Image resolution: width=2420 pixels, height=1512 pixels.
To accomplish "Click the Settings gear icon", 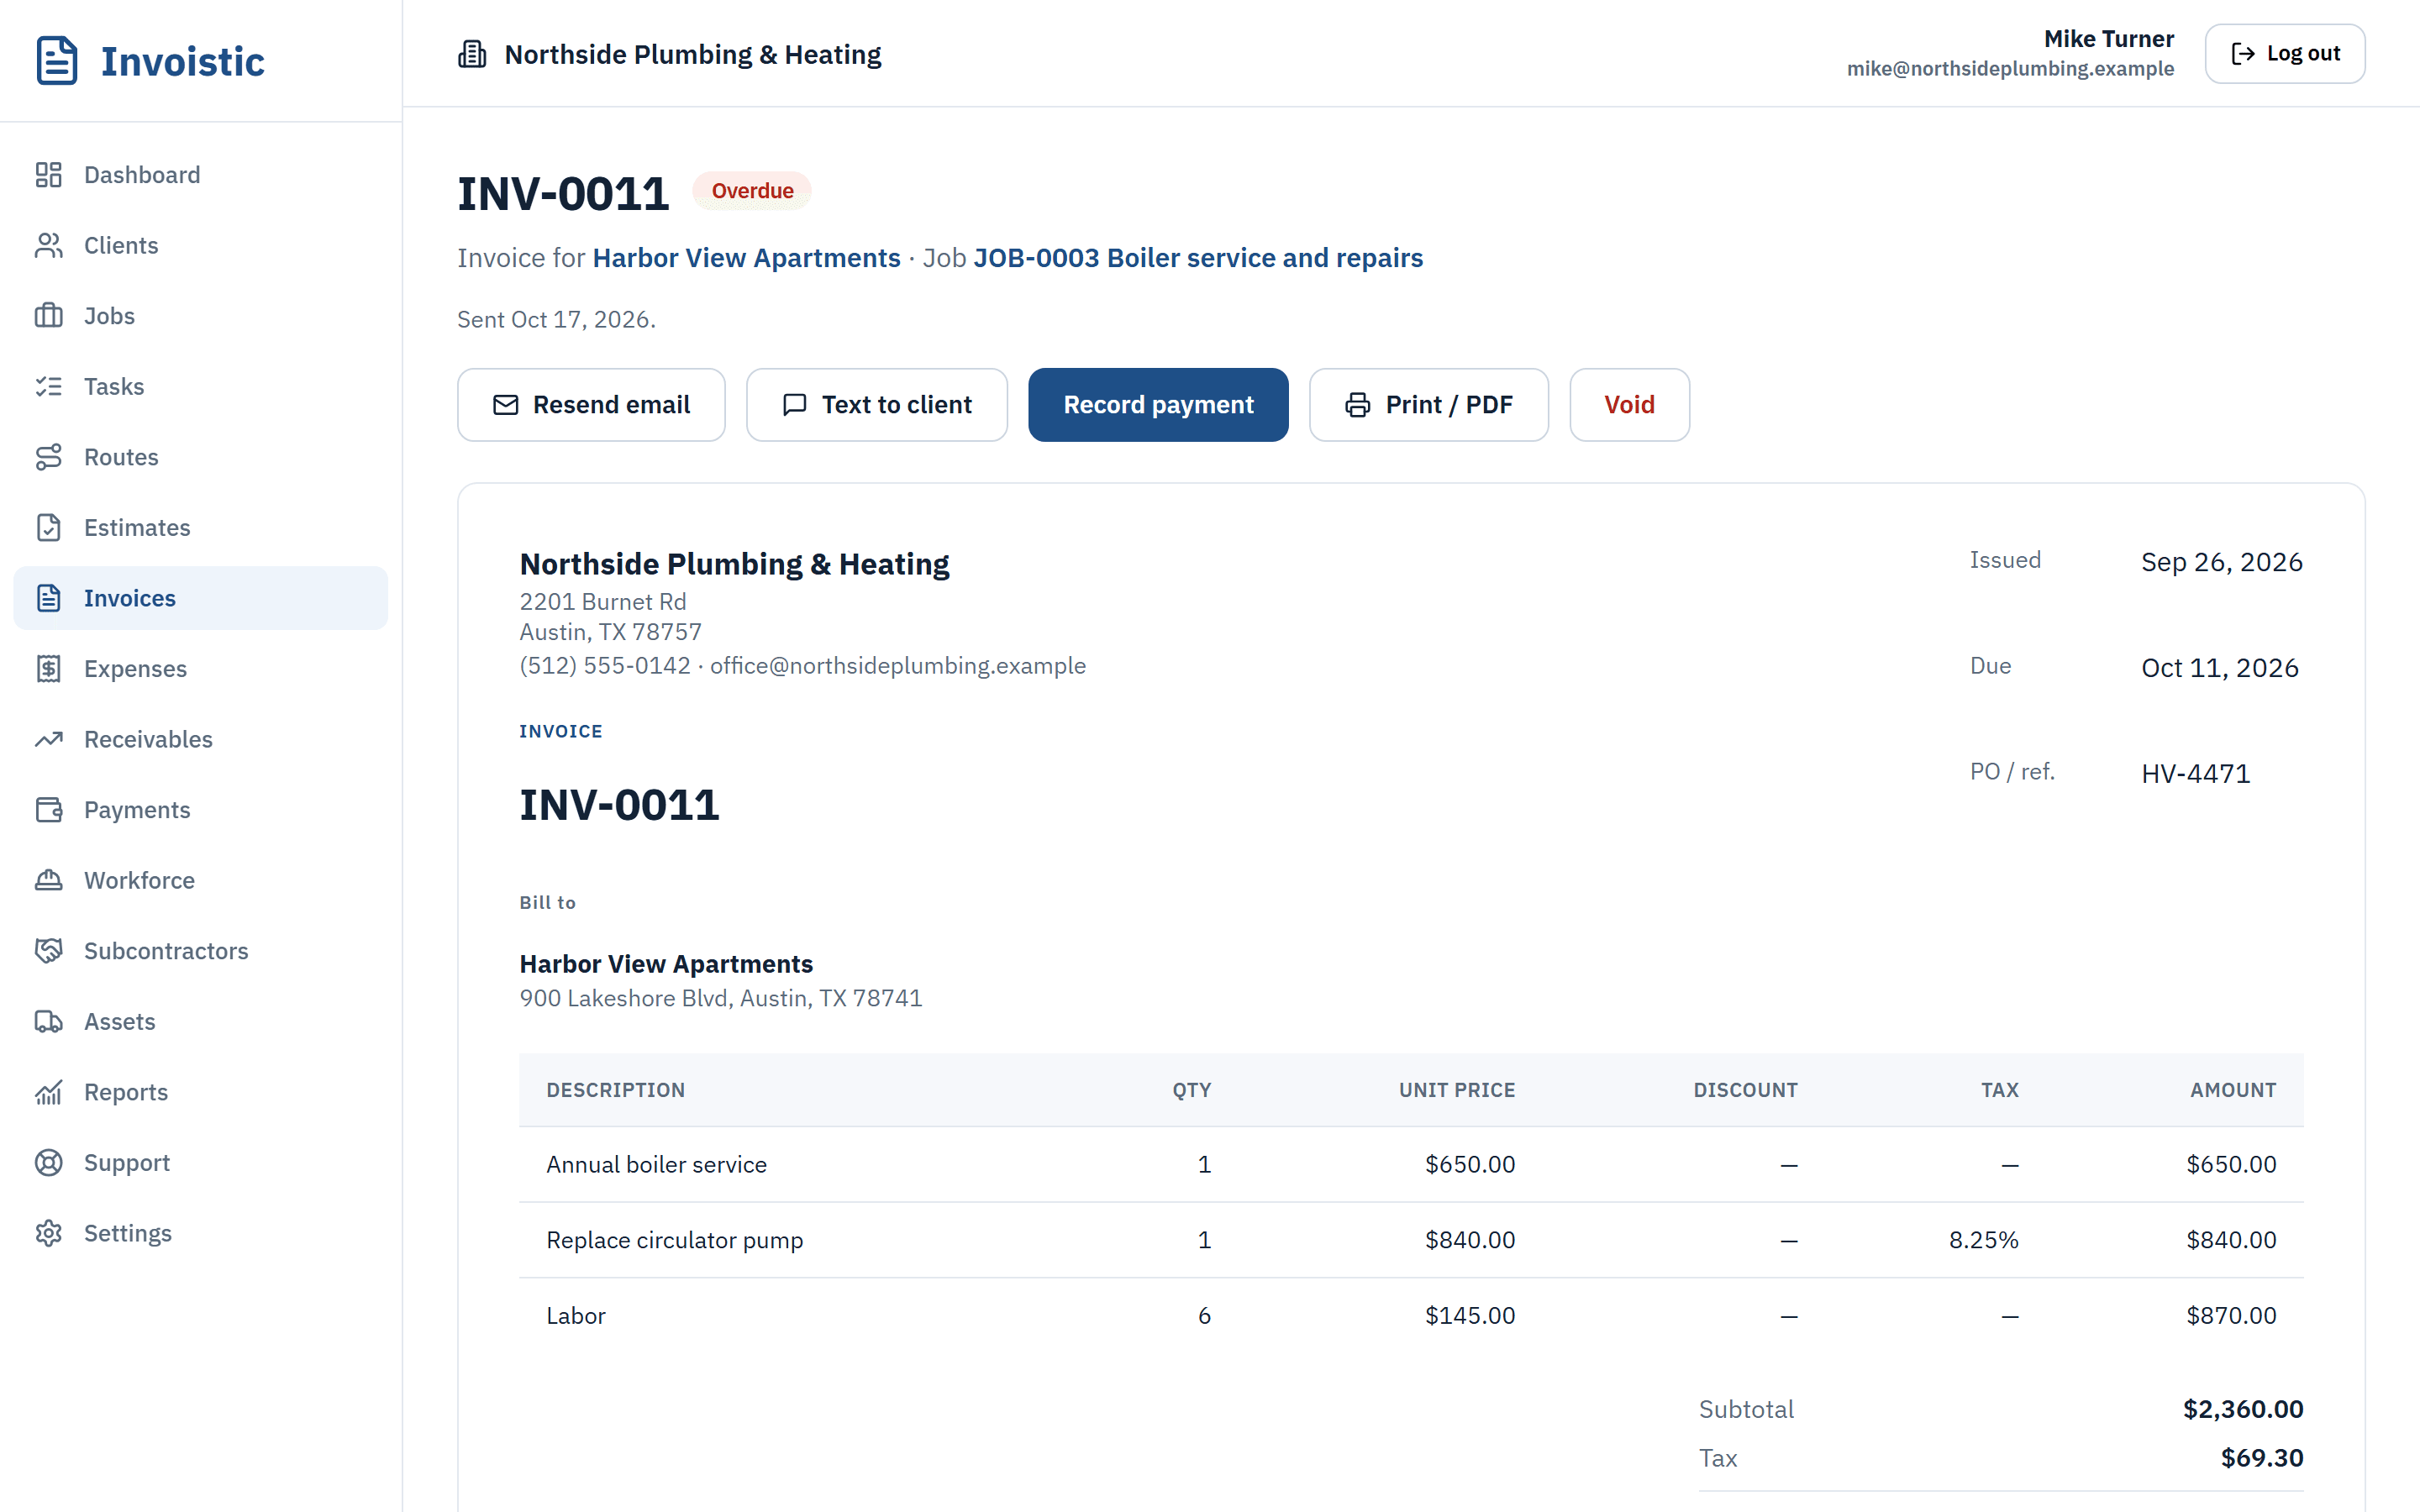I will pos(48,1233).
